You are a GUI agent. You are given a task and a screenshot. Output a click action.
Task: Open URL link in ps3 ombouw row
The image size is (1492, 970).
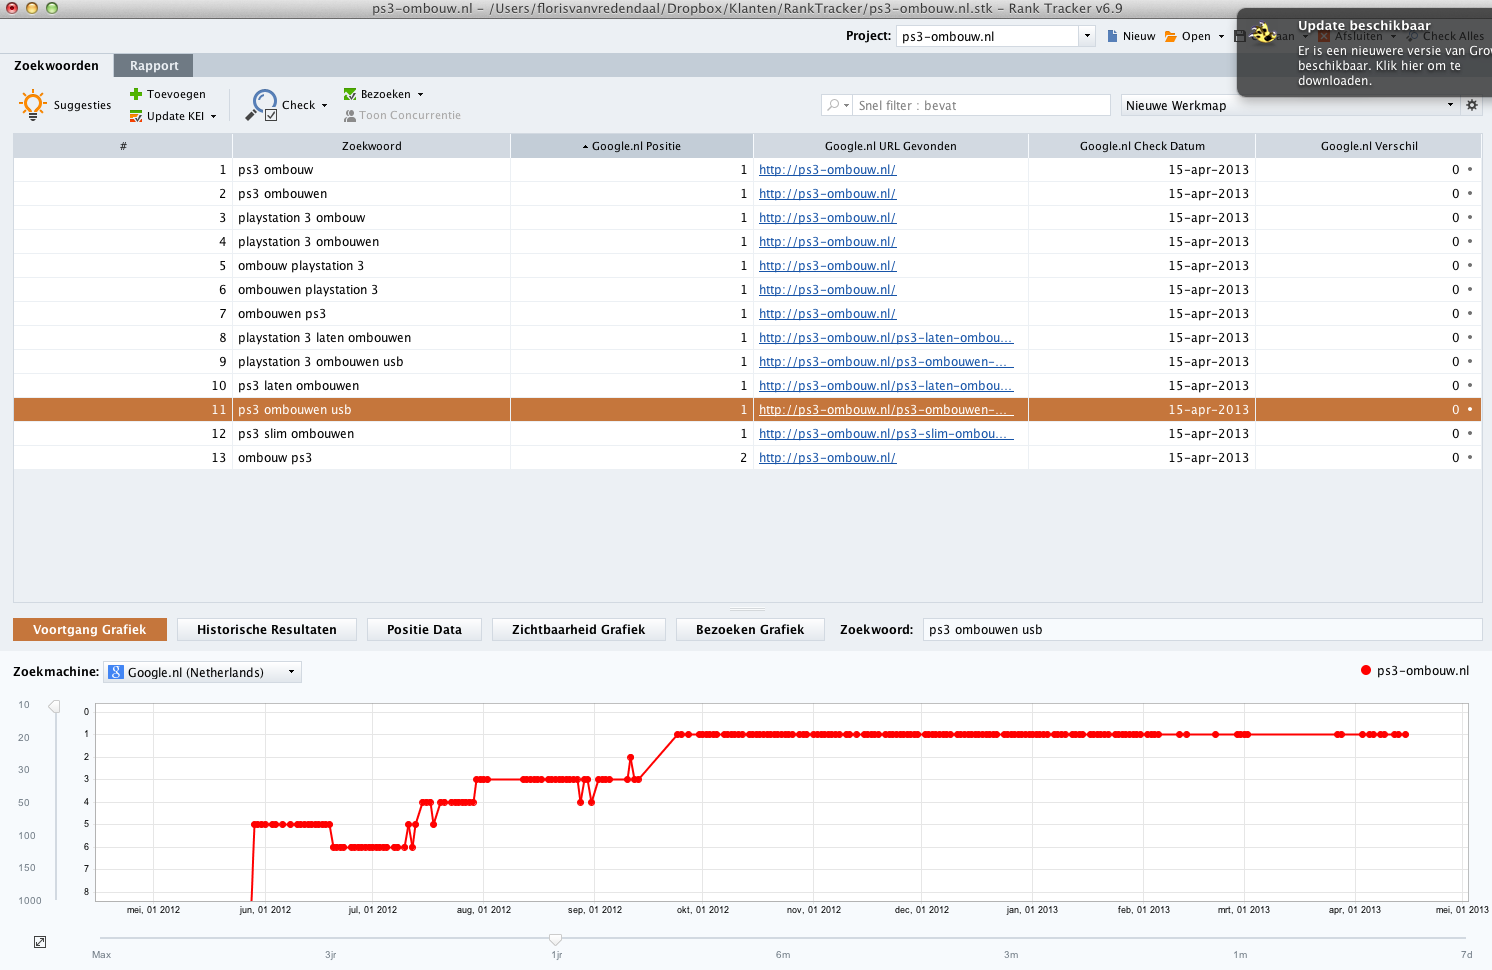[827, 170]
